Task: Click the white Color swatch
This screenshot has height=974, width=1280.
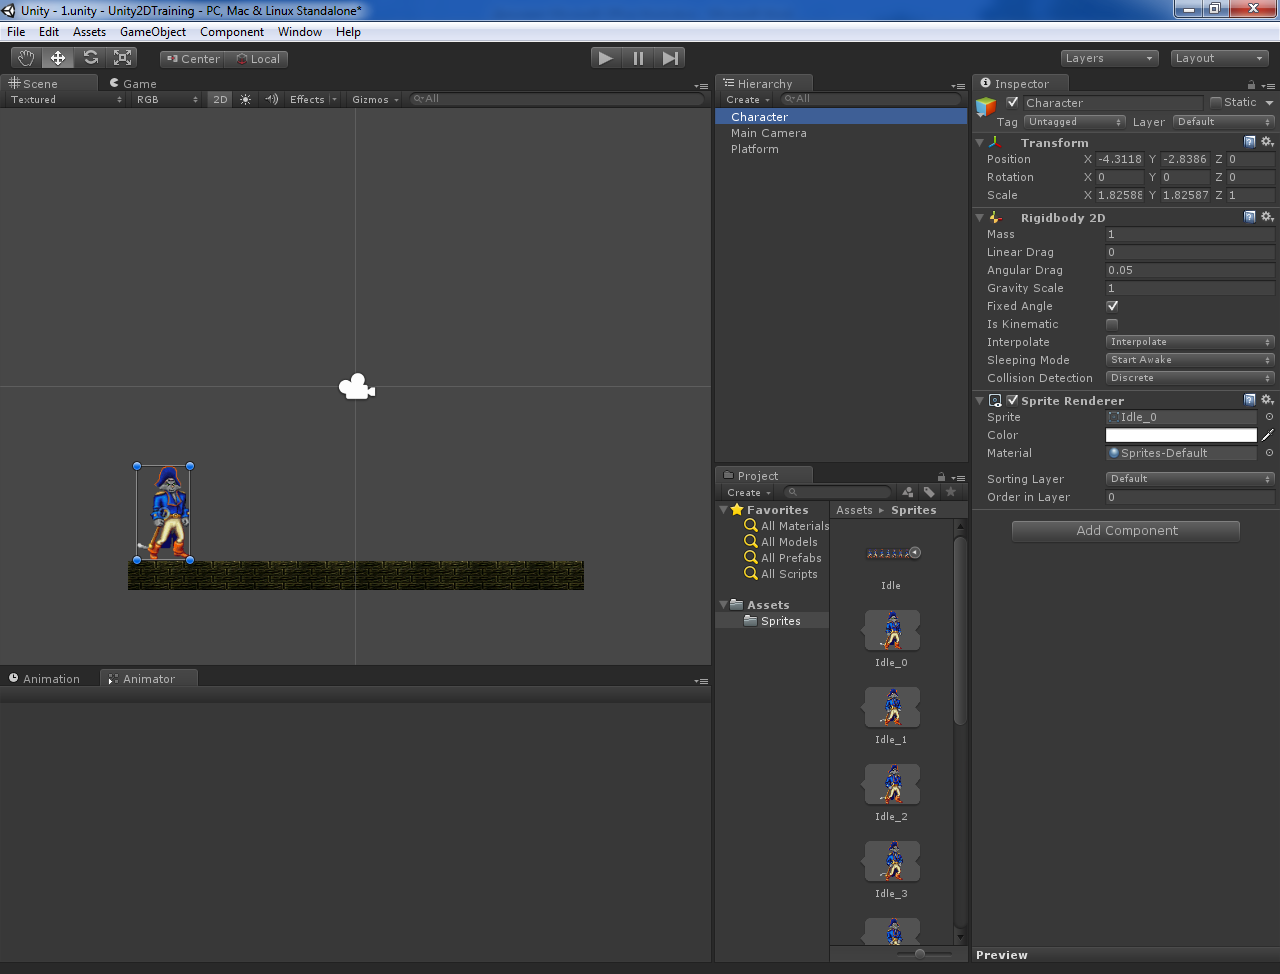Action: [x=1181, y=435]
